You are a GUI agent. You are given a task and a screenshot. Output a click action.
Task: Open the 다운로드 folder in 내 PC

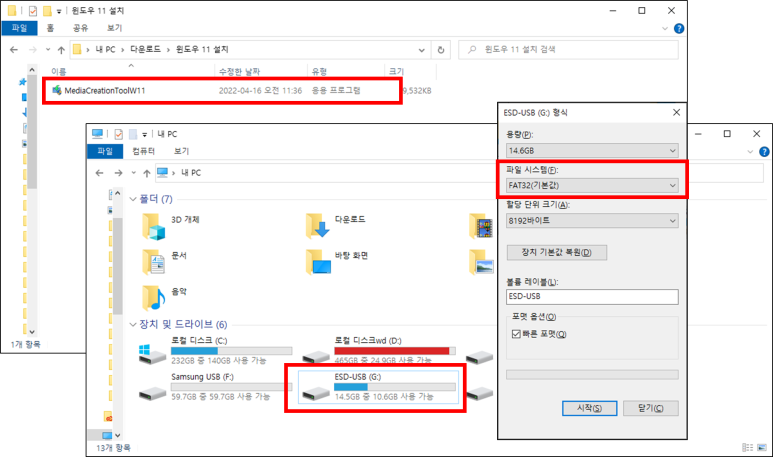click(x=317, y=226)
